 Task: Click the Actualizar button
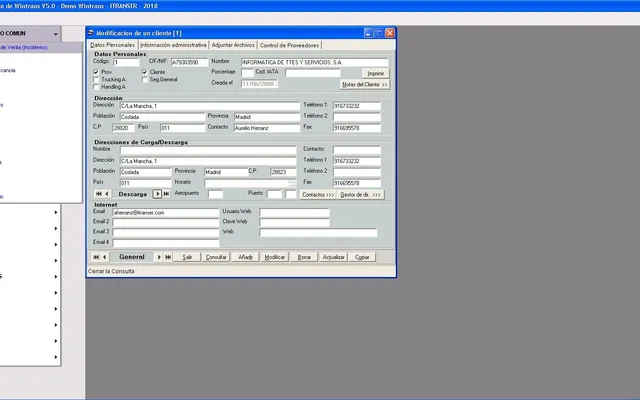333,257
